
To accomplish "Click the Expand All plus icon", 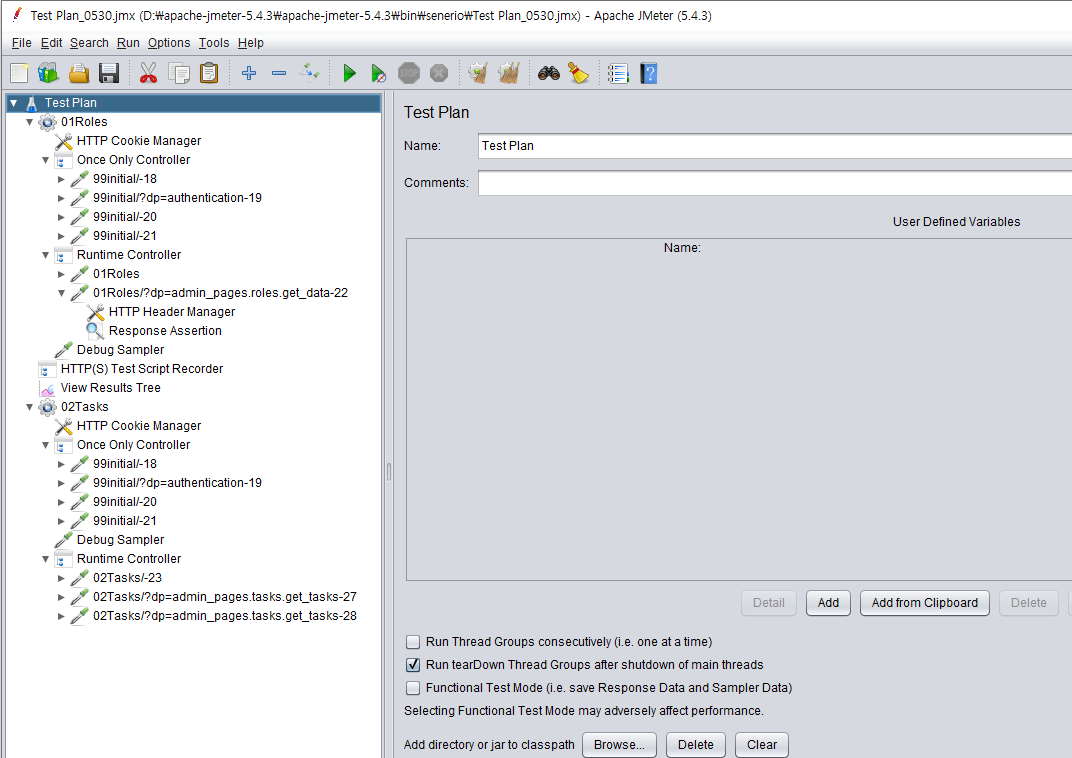I will [249, 73].
